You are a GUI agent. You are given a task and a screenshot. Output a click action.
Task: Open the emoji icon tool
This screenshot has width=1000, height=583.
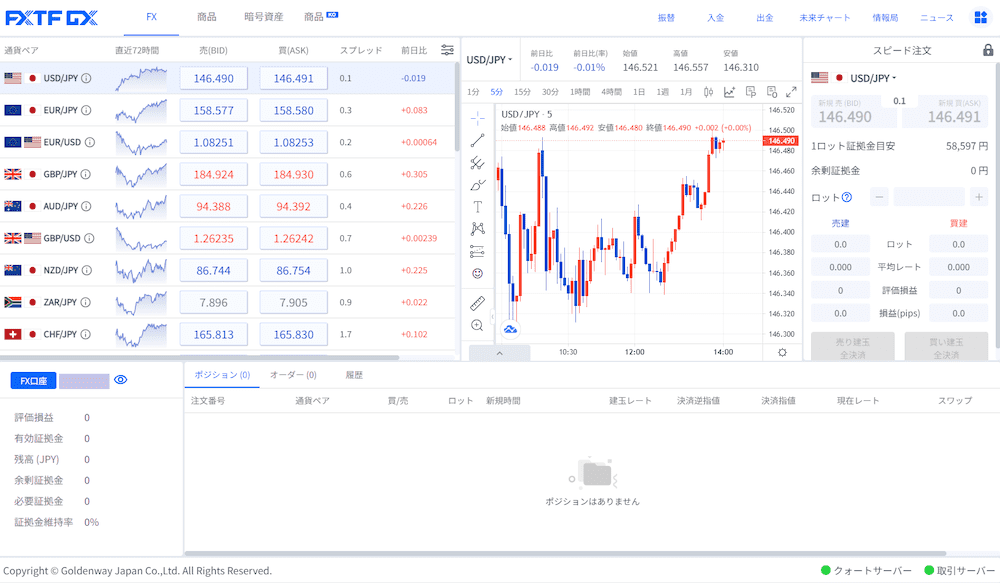477,273
